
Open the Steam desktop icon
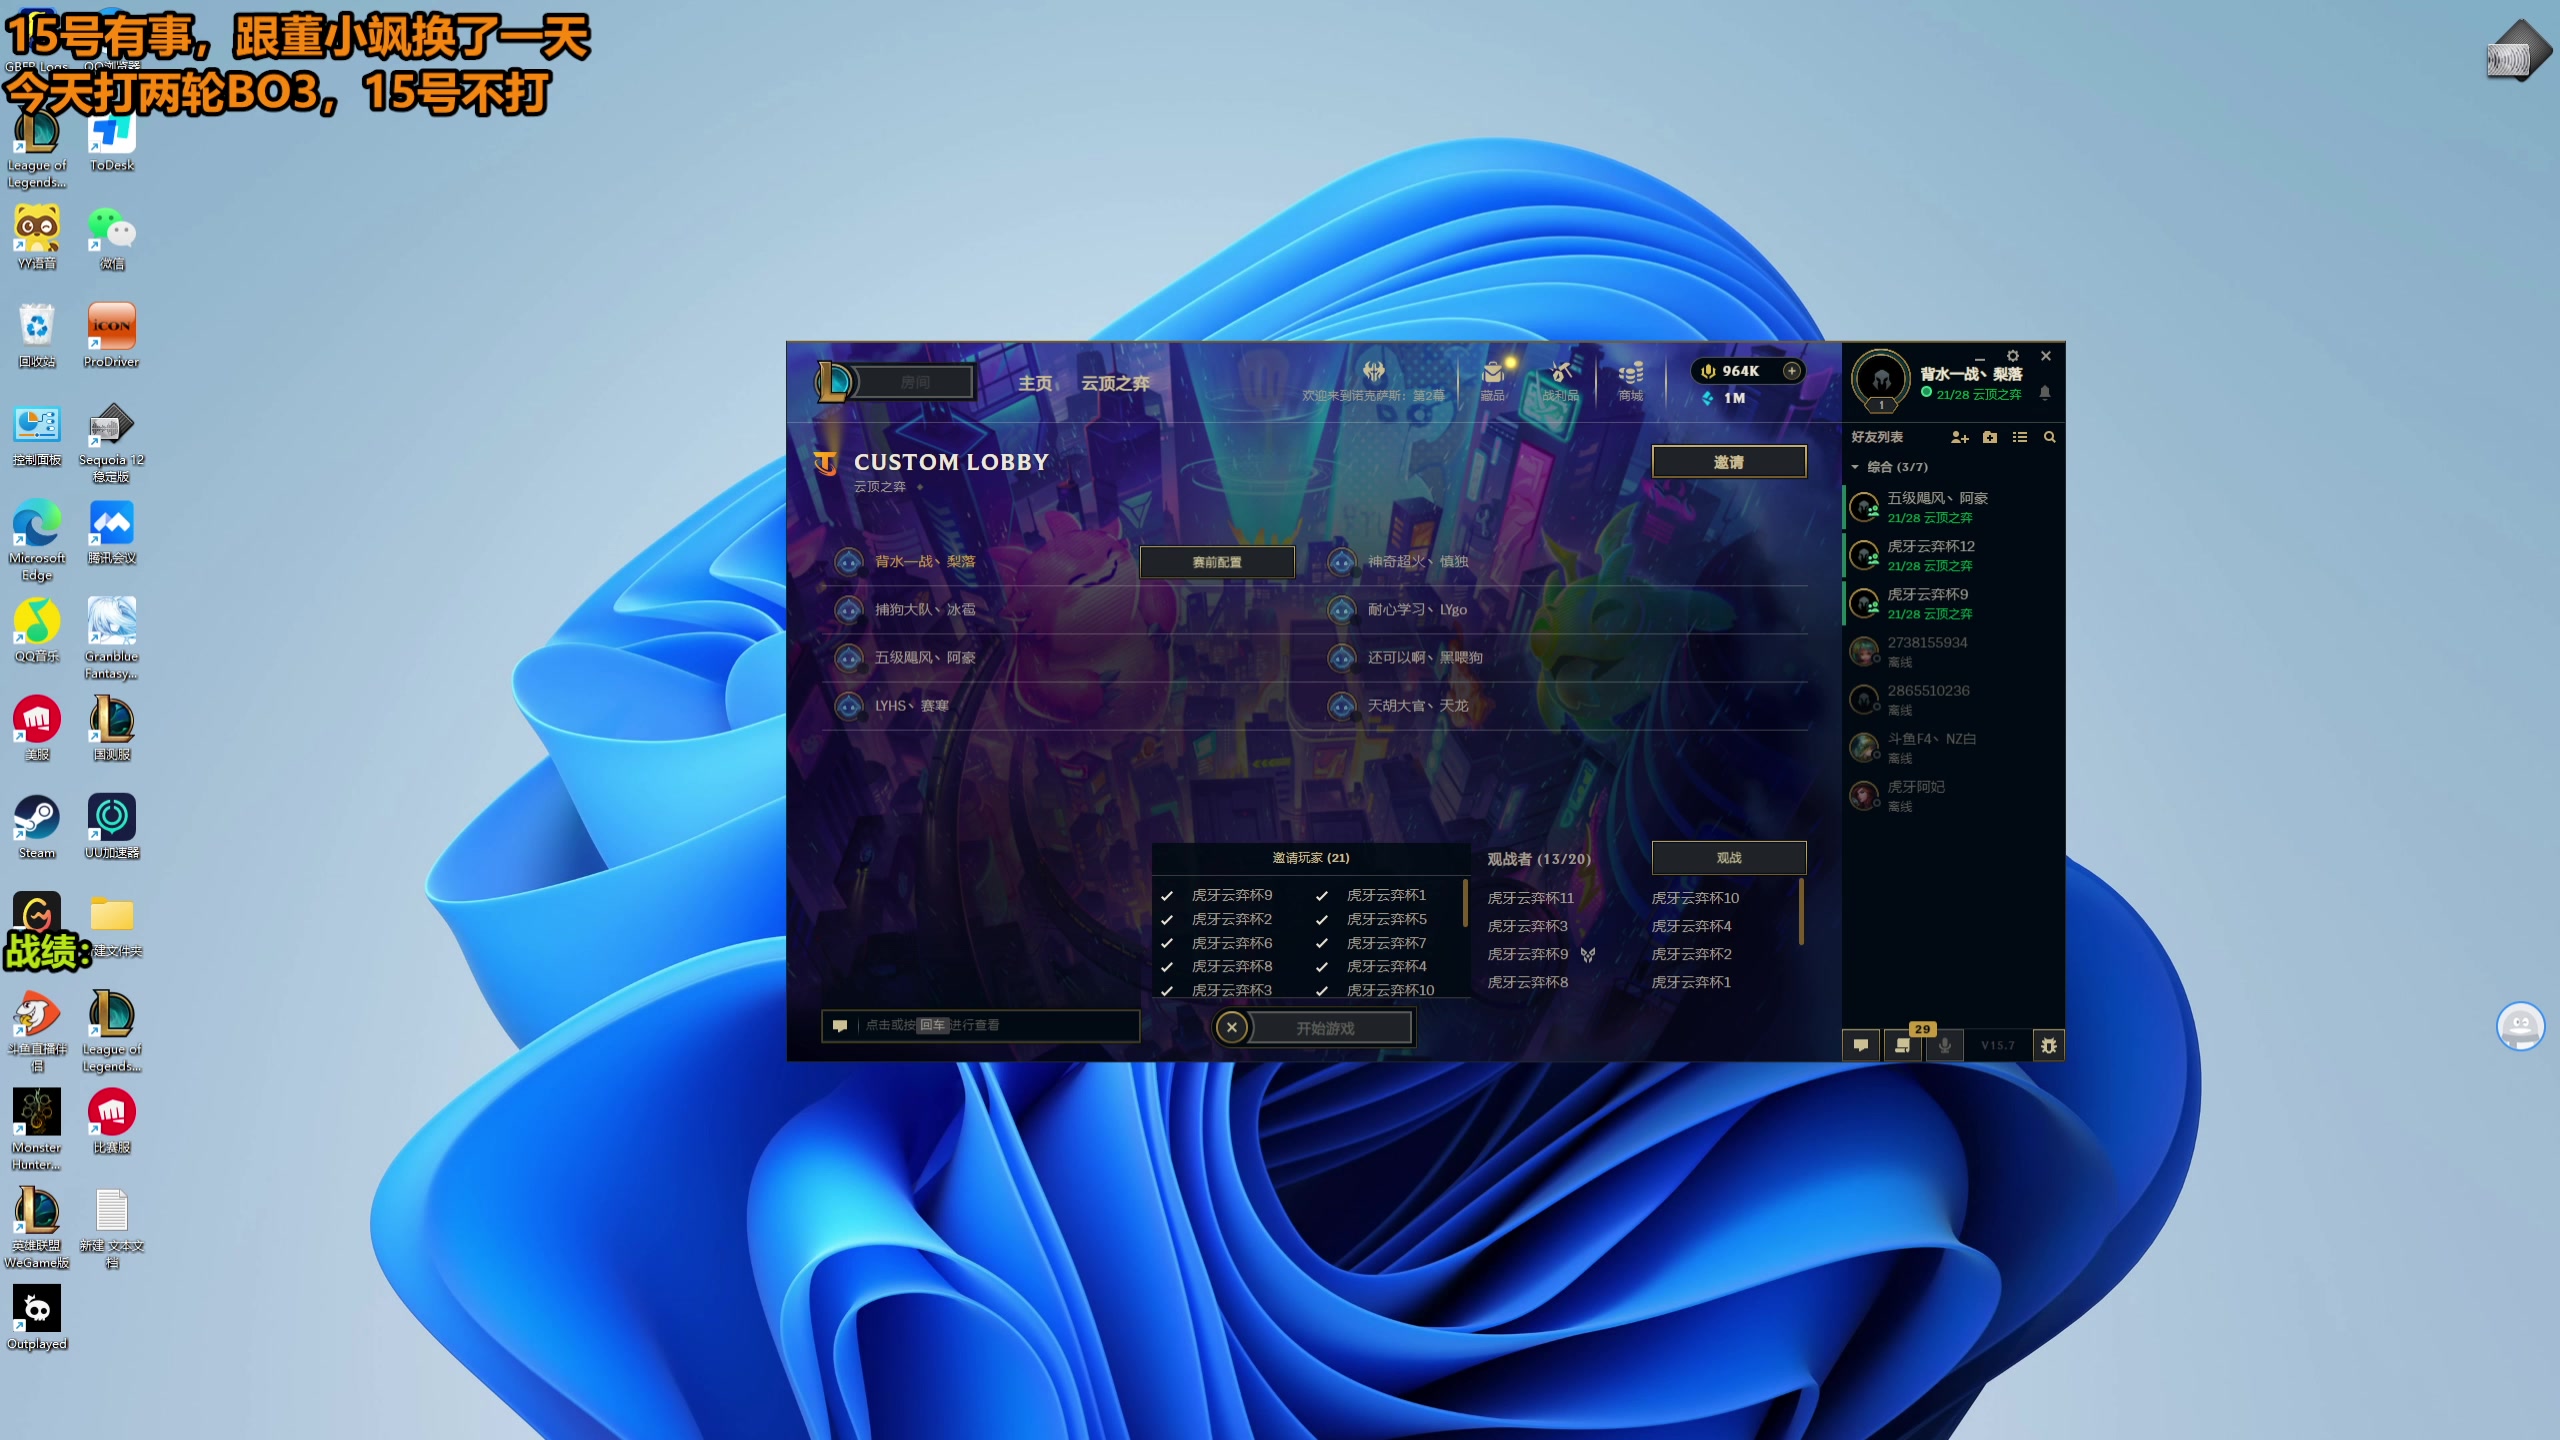click(x=37, y=827)
